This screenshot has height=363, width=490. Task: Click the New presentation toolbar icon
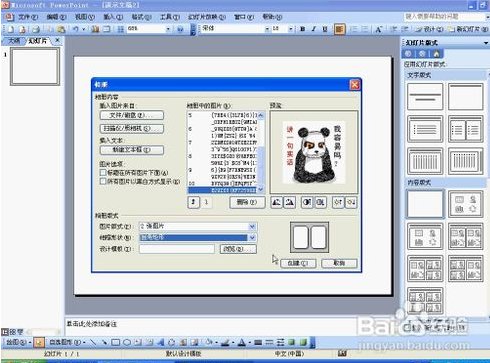(x=10, y=29)
